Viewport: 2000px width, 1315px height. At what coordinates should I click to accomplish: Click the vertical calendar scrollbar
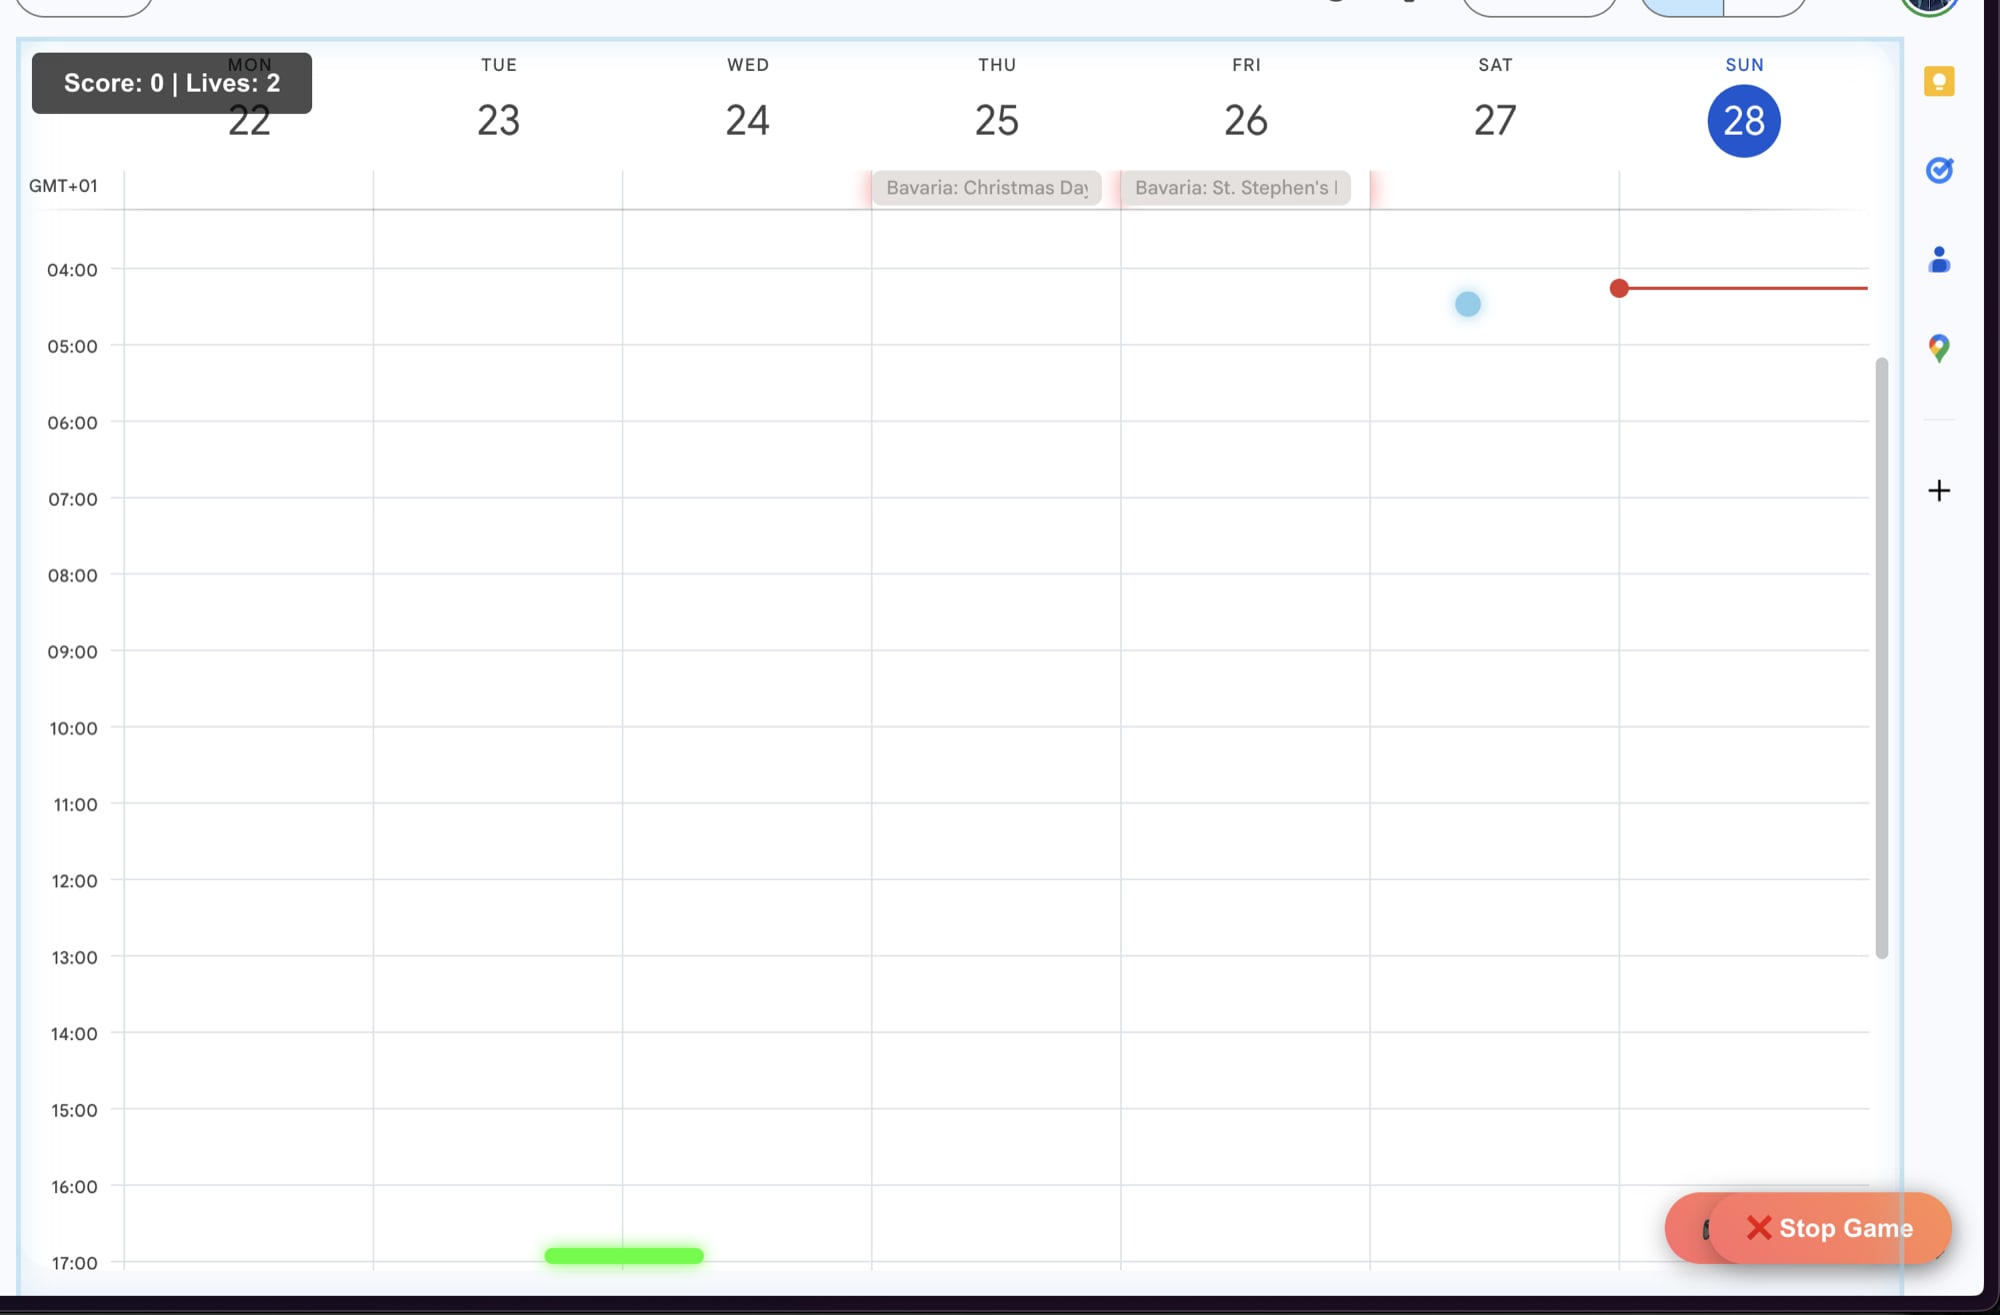coord(1881,656)
